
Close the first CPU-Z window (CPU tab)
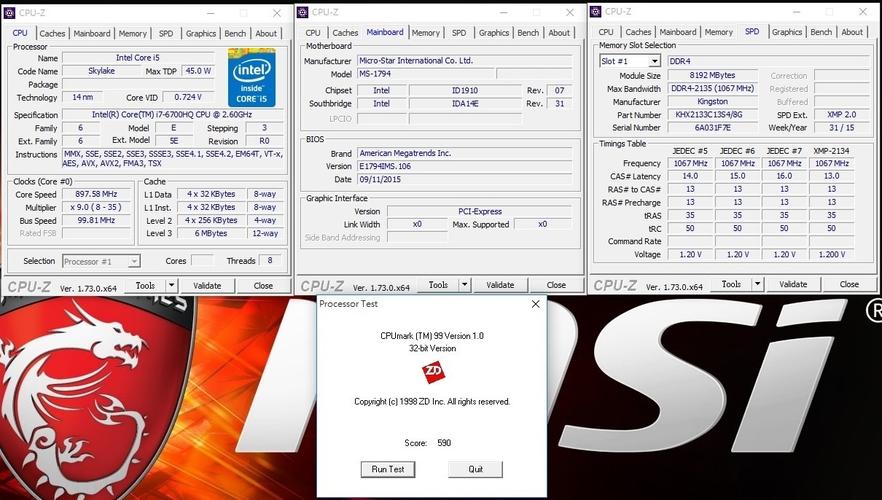(x=277, y=13)
